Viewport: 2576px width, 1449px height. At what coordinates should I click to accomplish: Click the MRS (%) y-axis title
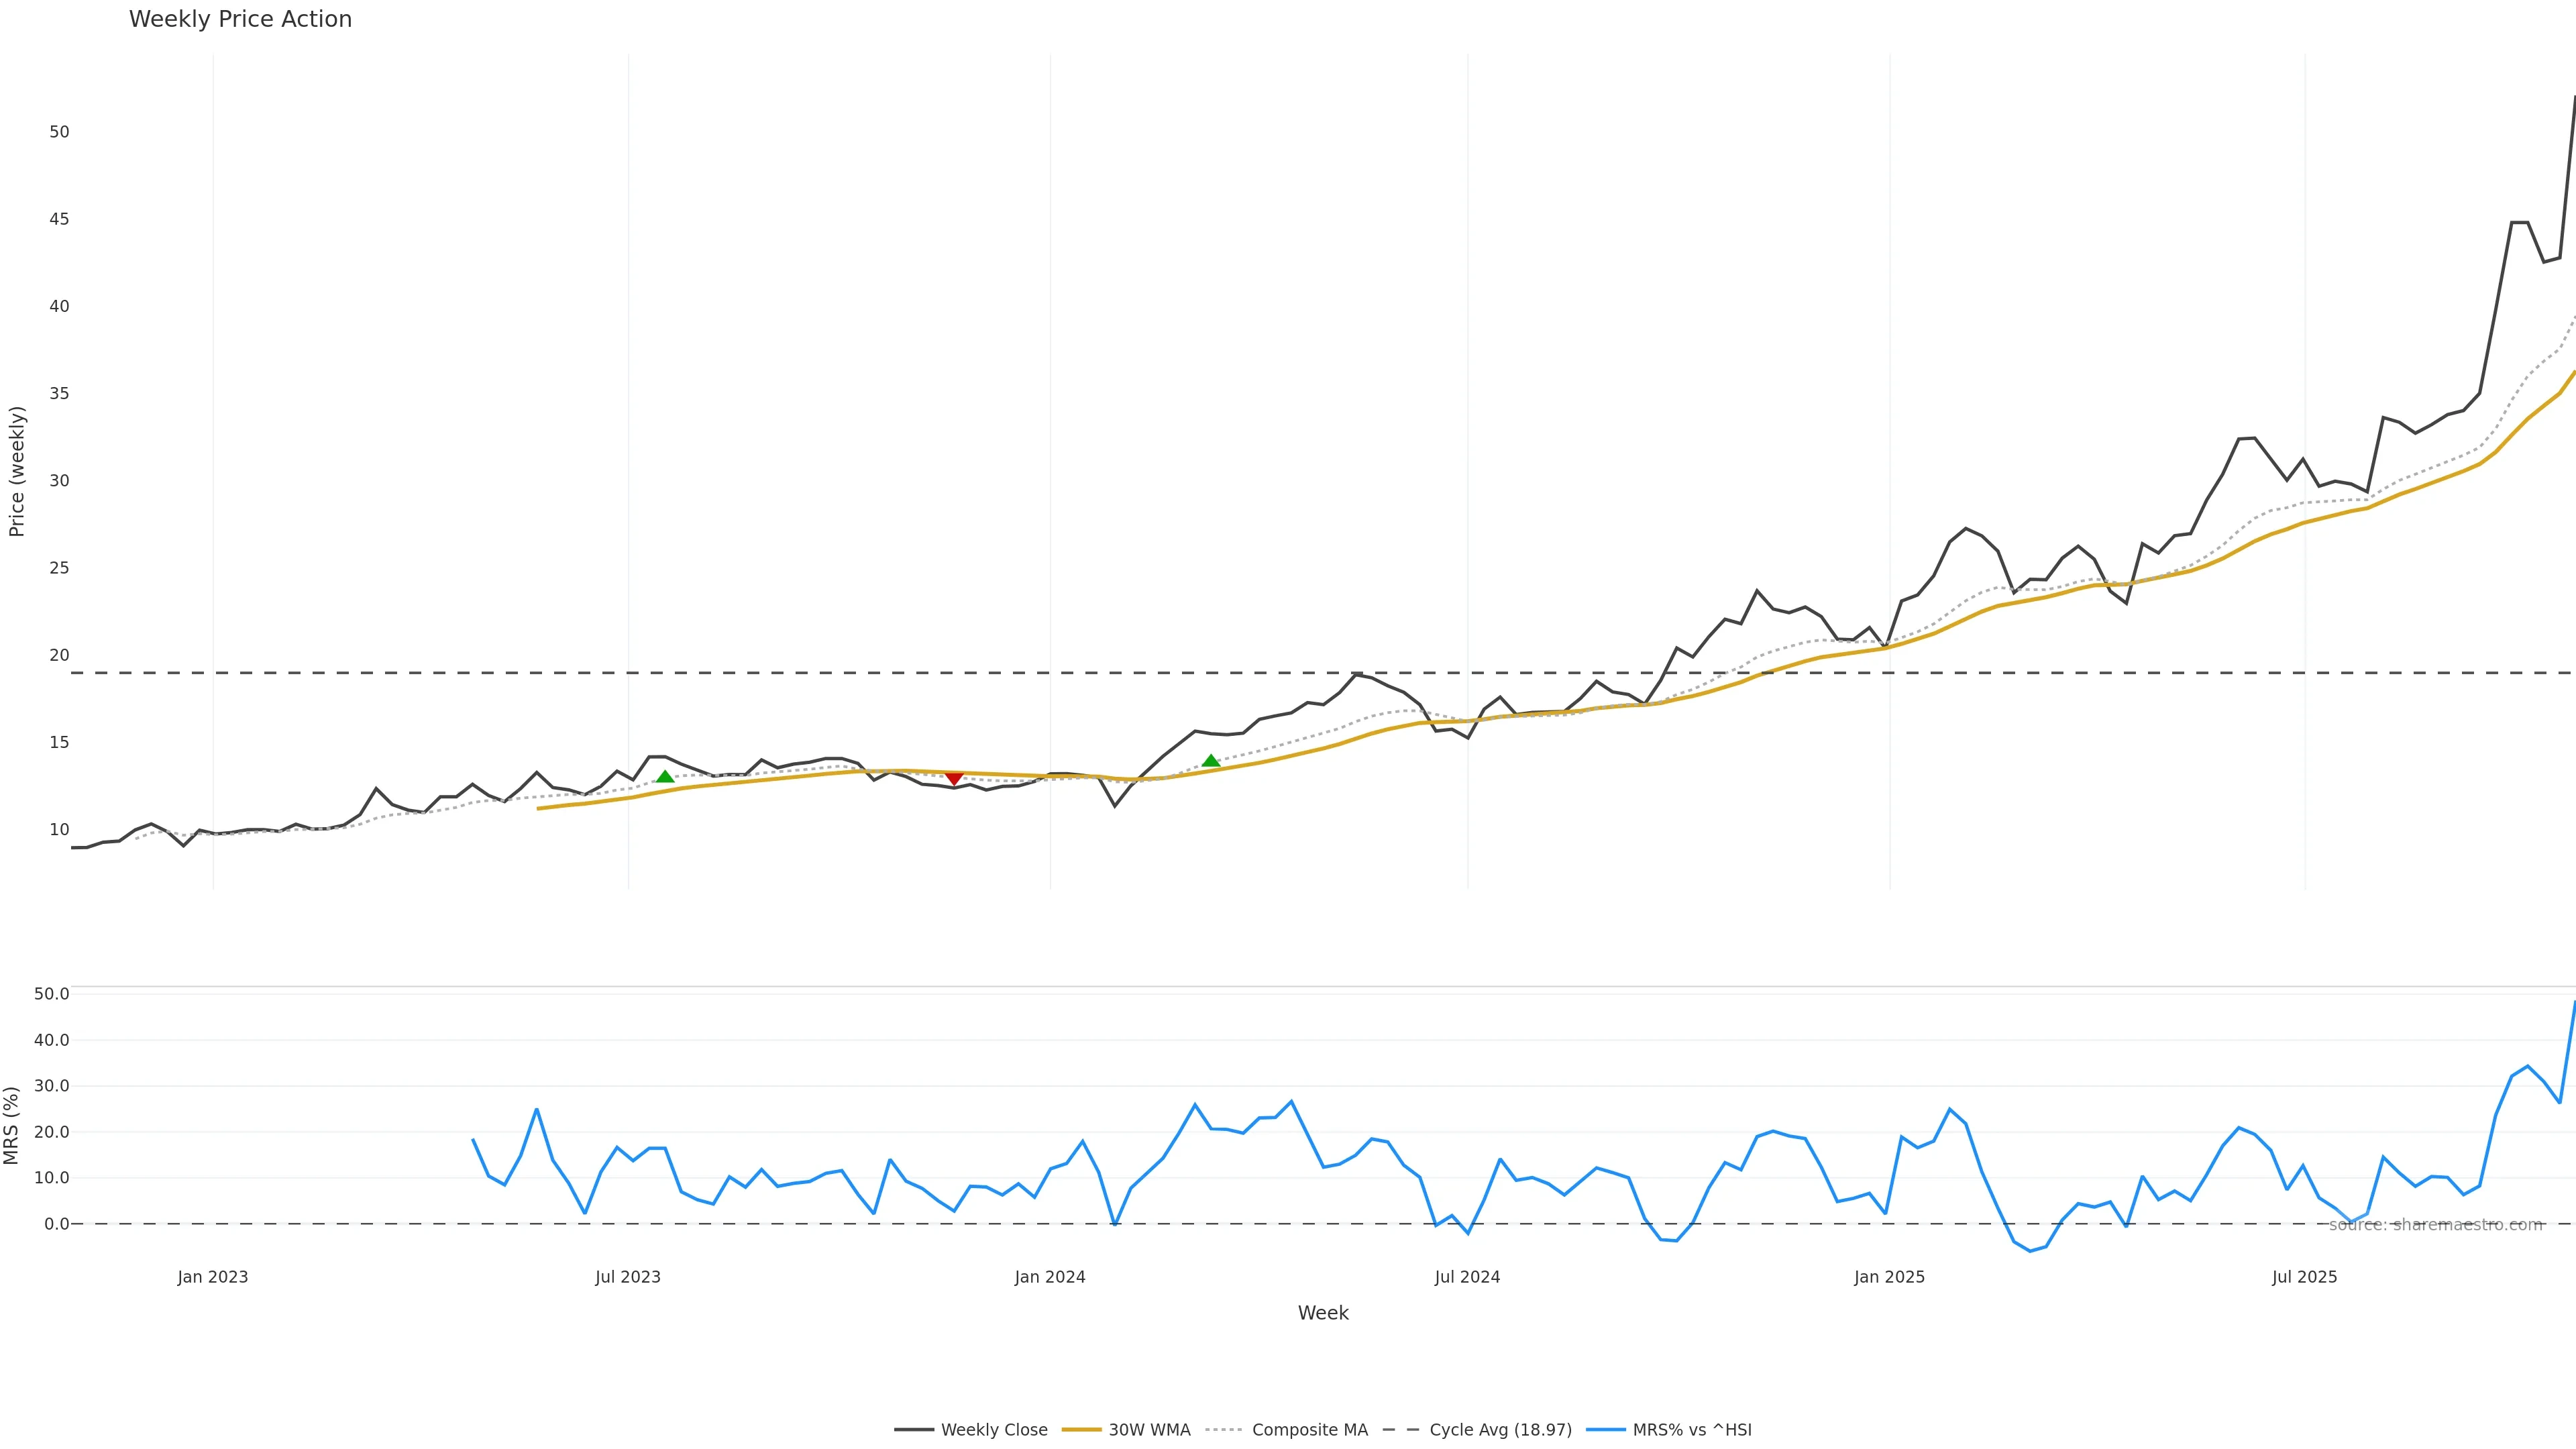(12, 1125)
